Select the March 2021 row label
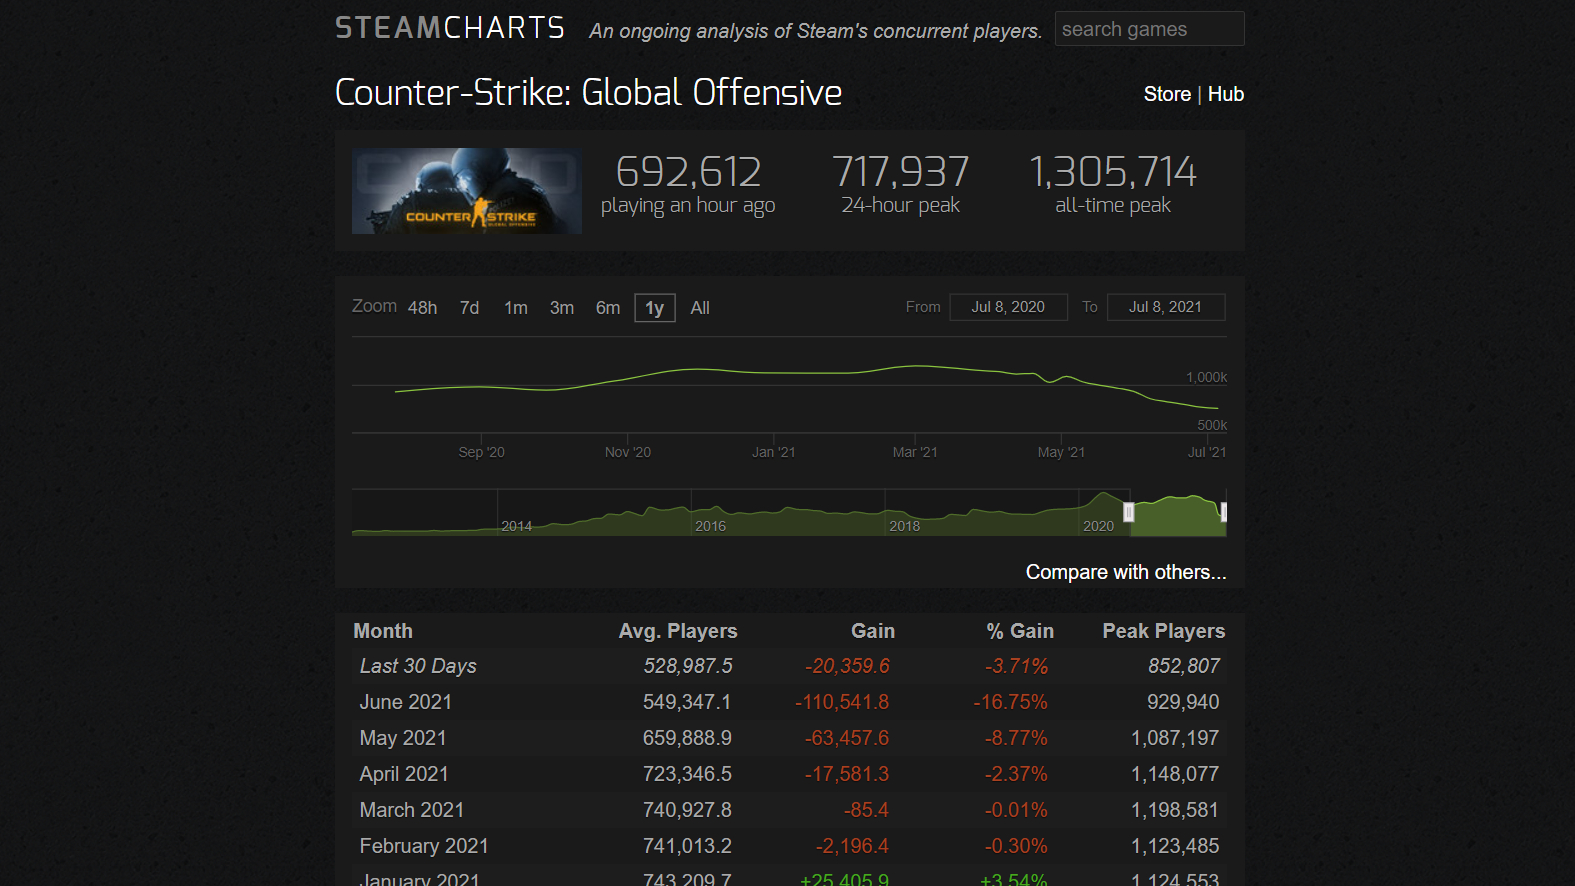1575x886 pixels. [412, 810]
